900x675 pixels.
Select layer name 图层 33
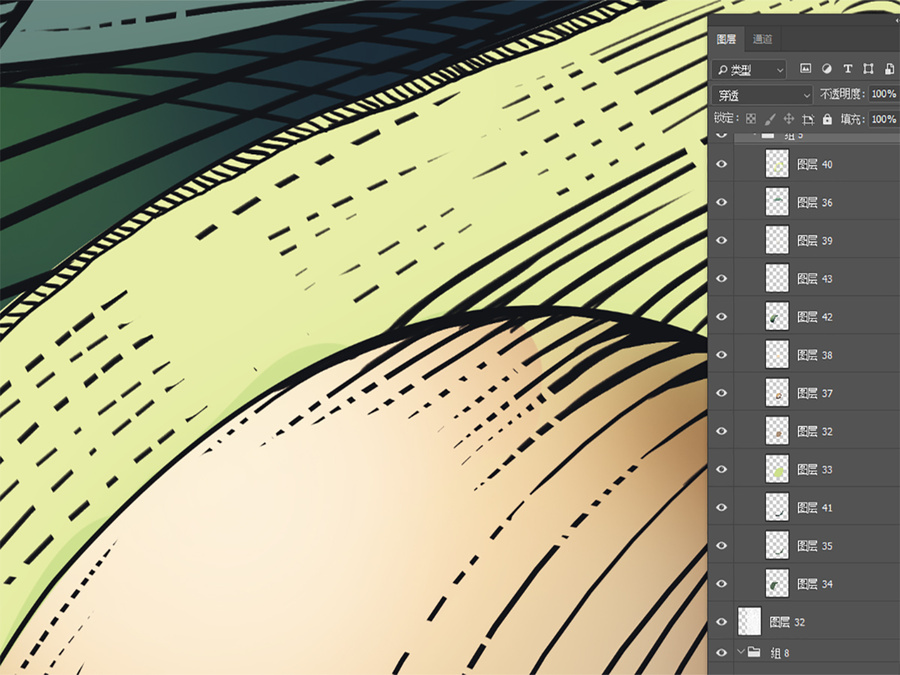tap(814, 470)
